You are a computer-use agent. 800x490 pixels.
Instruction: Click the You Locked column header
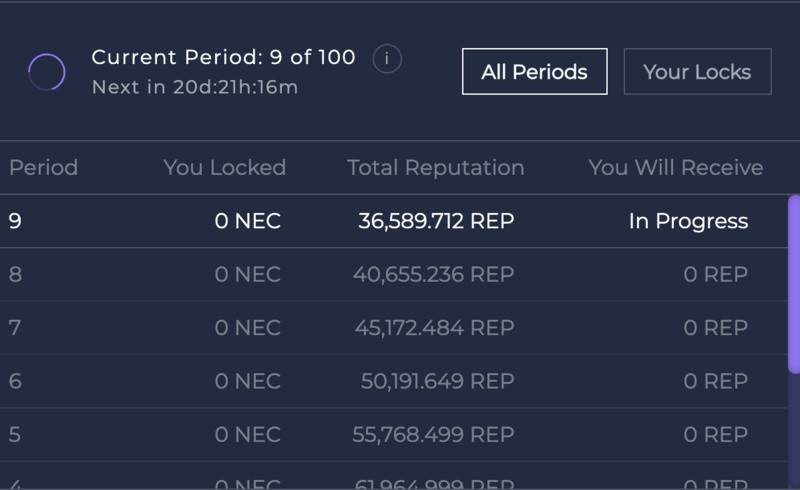point(224,168)
